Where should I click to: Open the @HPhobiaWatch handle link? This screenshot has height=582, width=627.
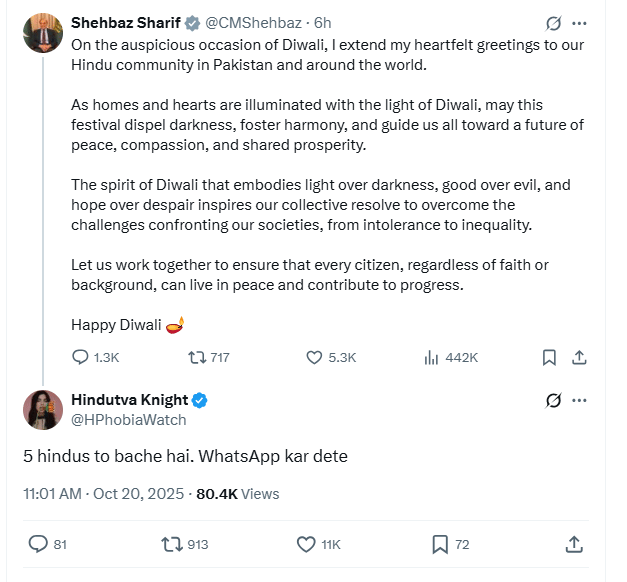coord(129,420)
